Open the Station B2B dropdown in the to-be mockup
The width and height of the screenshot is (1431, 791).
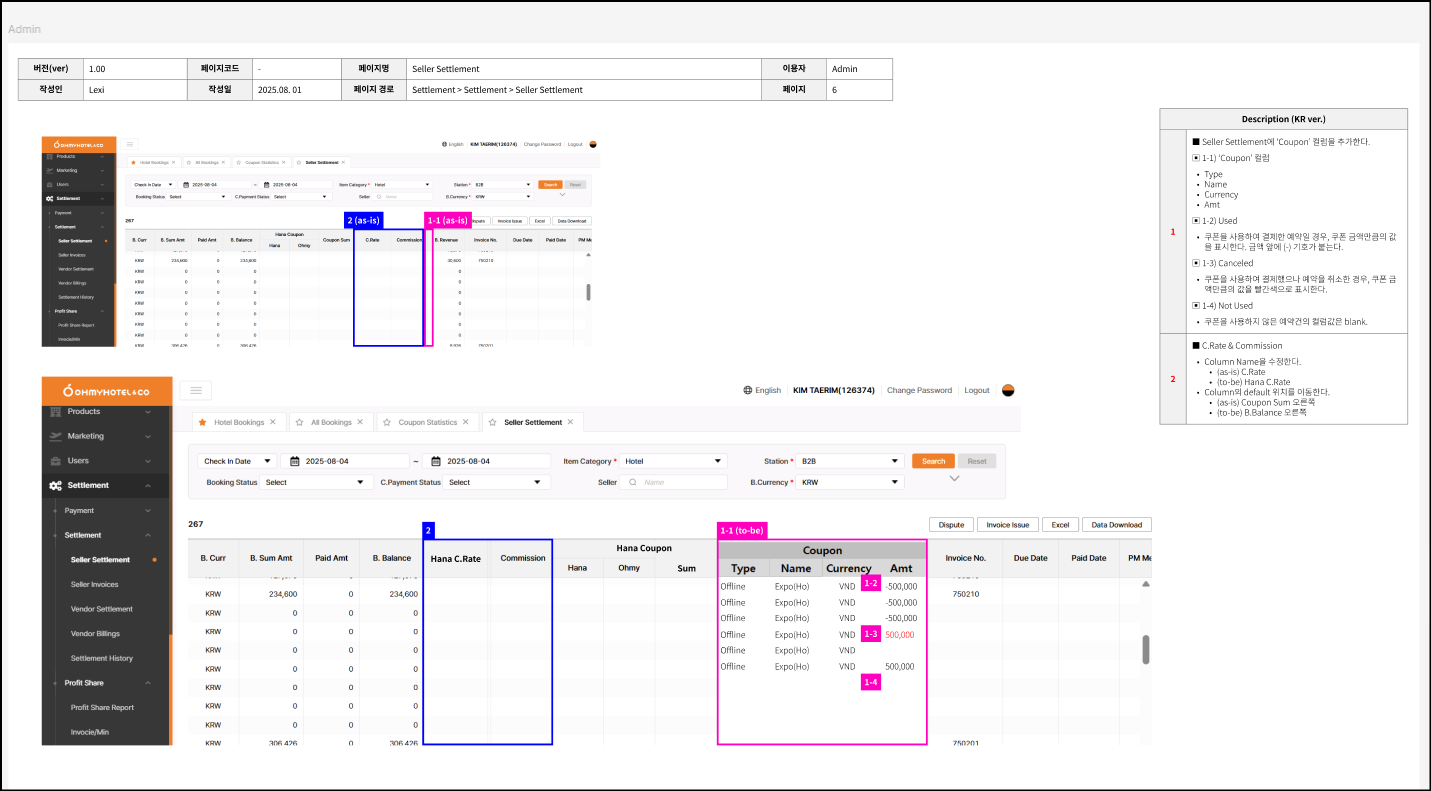tap(851, 461)
